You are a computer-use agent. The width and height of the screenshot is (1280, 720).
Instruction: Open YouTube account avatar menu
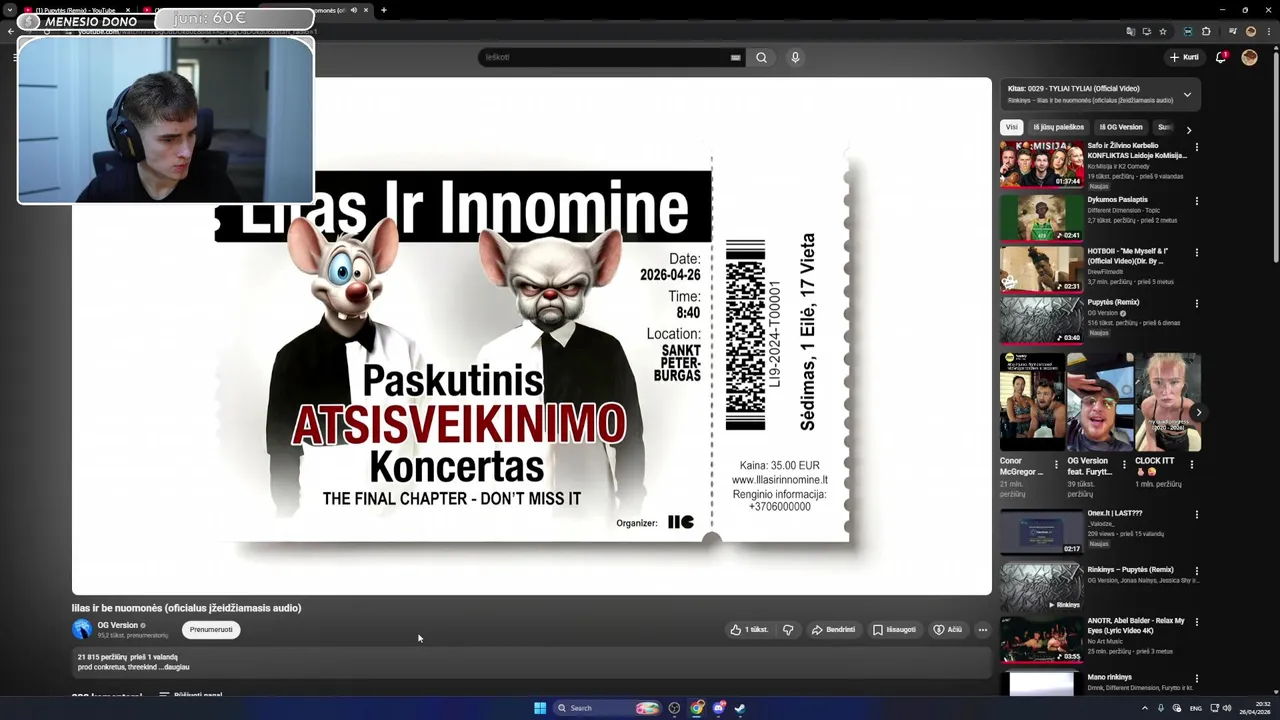pyautogui.click(x=1249, y=57)
